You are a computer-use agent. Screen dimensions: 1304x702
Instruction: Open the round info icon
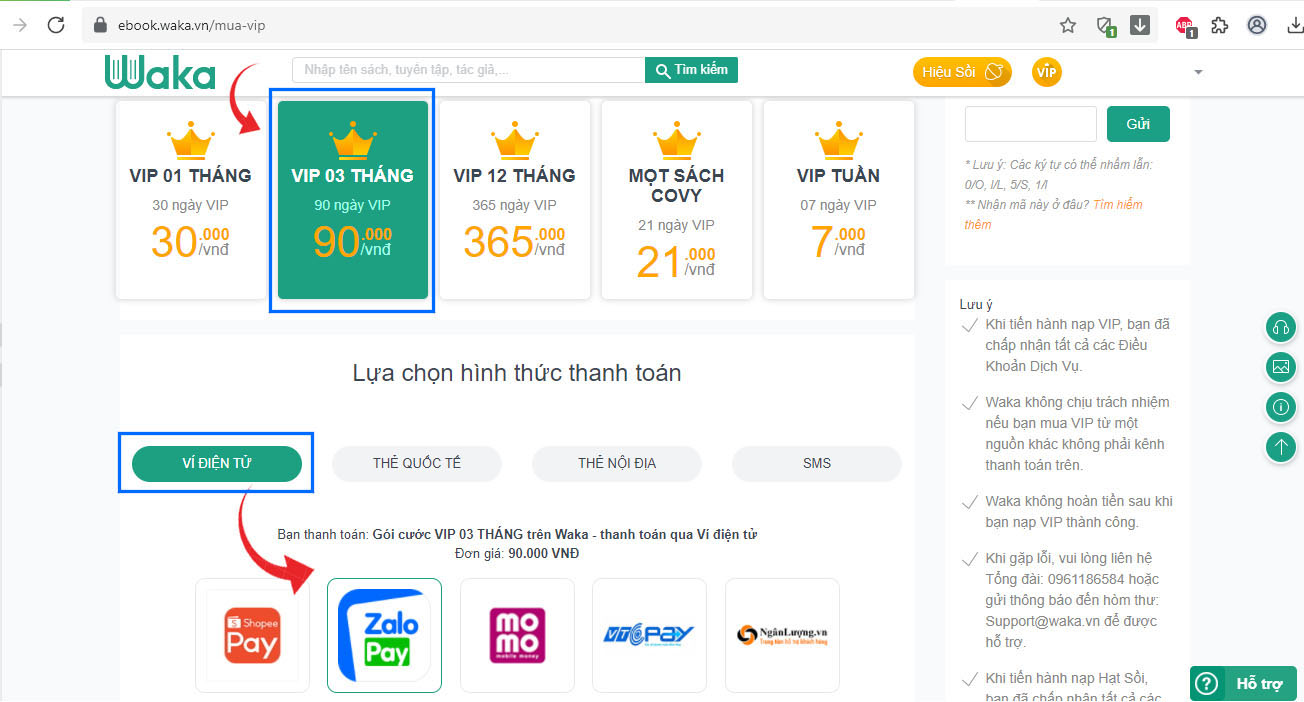pos(1280,407)
